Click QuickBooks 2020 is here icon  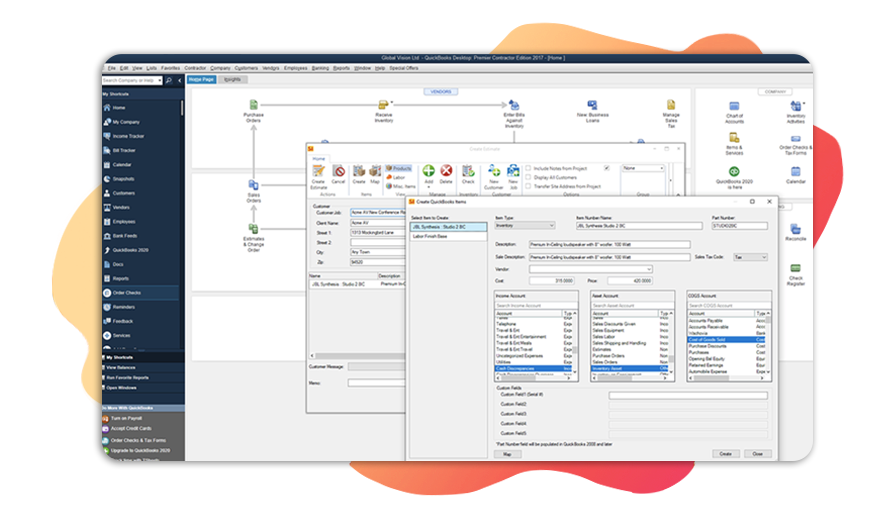pyautogui.click(x=734, y=171)
